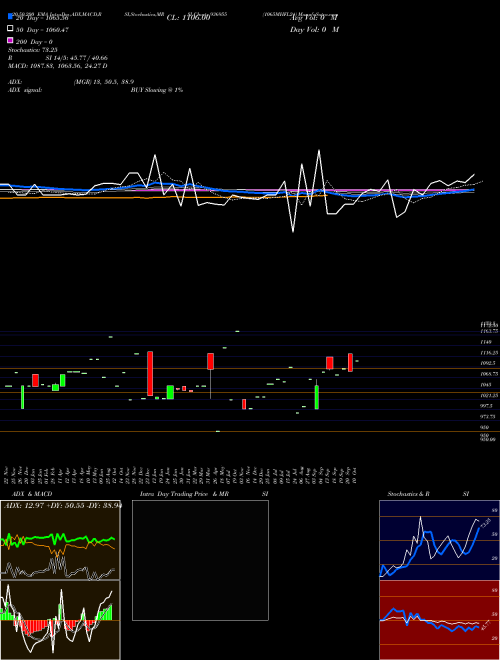This screenshot has width=500, height=660.
Task: Select the 'SI 14/3: 45.77 / 49.66' reading
Action: [x=77, y=58]
